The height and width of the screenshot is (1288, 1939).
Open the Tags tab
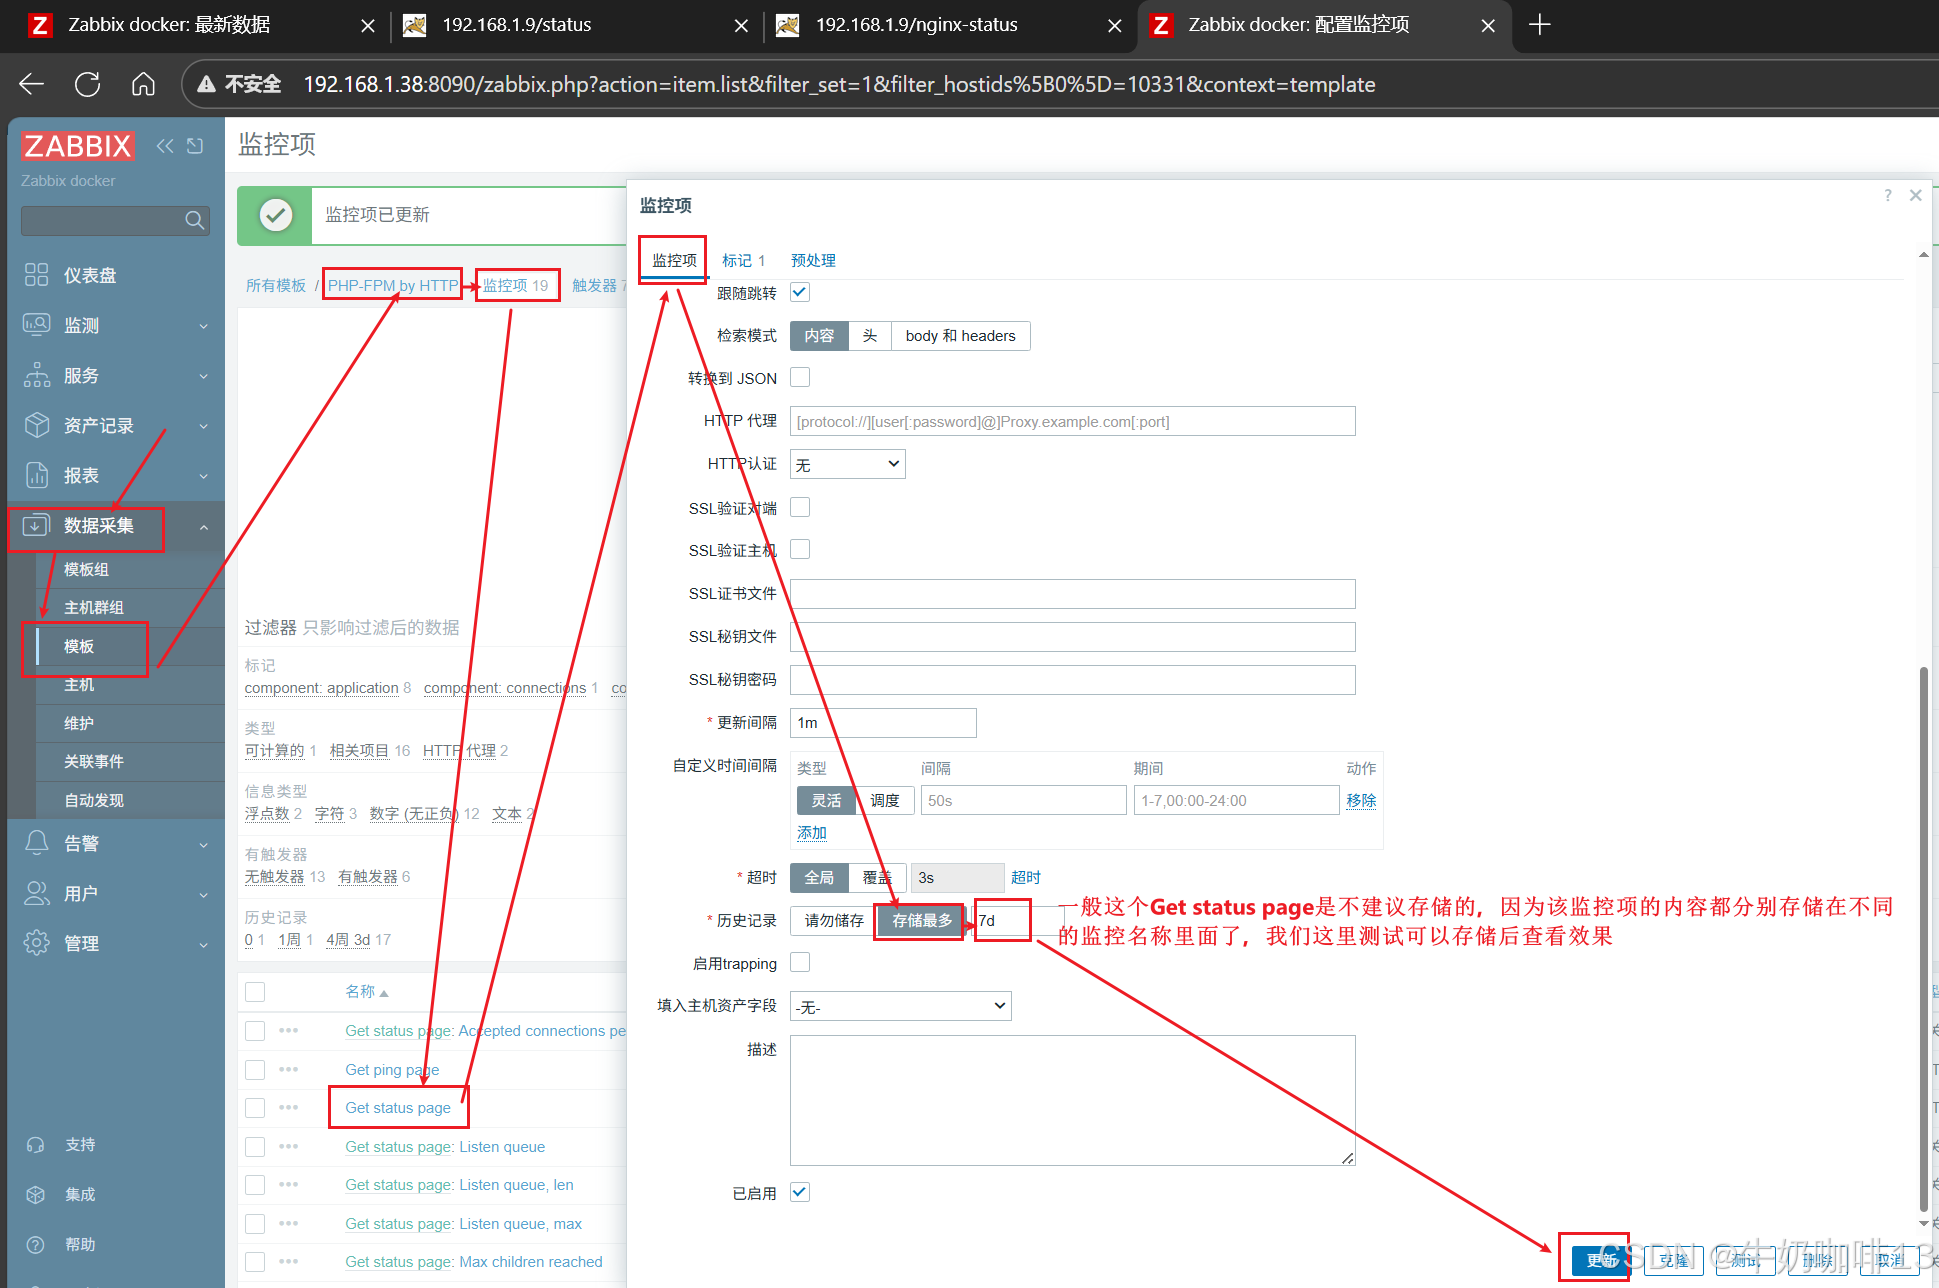[743, 260]
